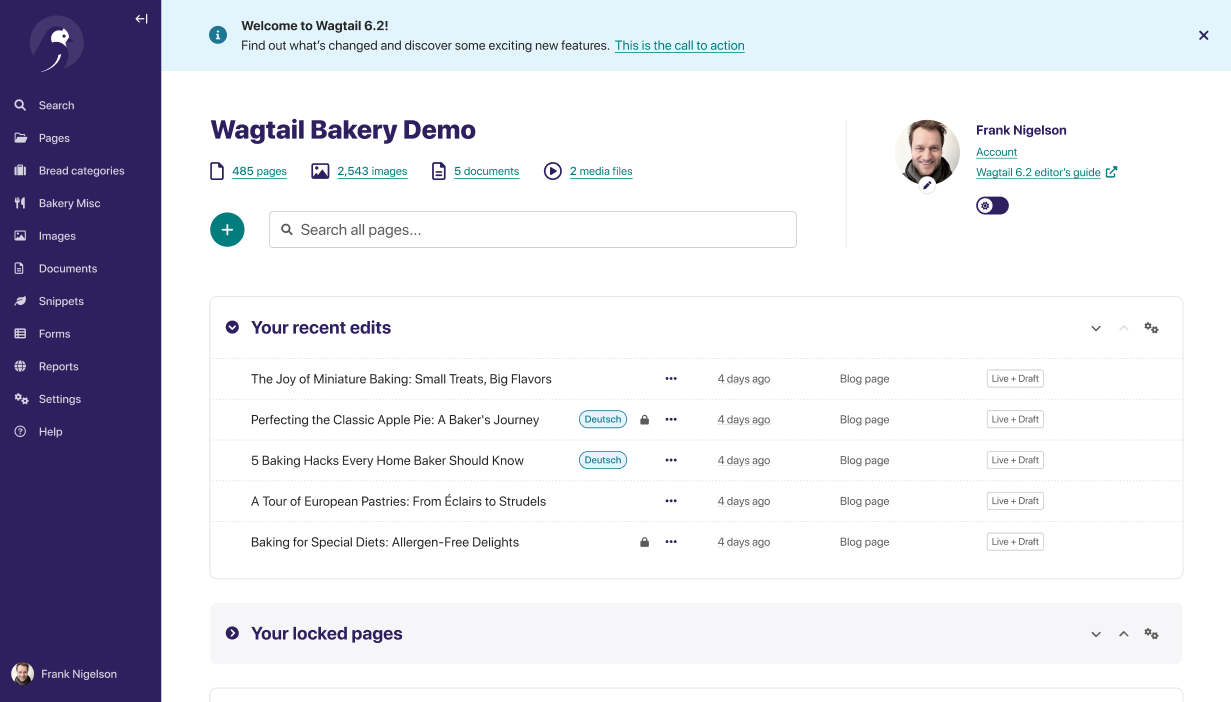Screen dimensions: 1231x702
Task: Click the page icon beside 485 pages
Action: coord(217,171)
